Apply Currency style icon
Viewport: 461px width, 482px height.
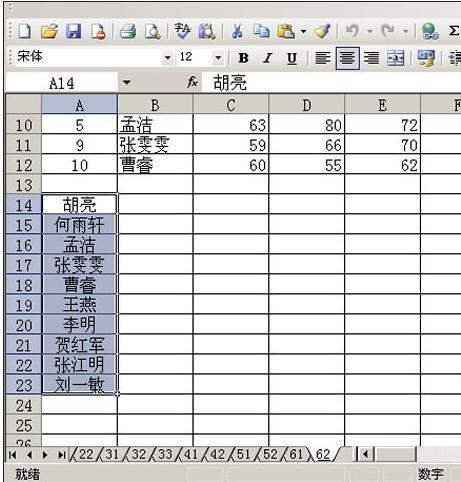[426, 59]
